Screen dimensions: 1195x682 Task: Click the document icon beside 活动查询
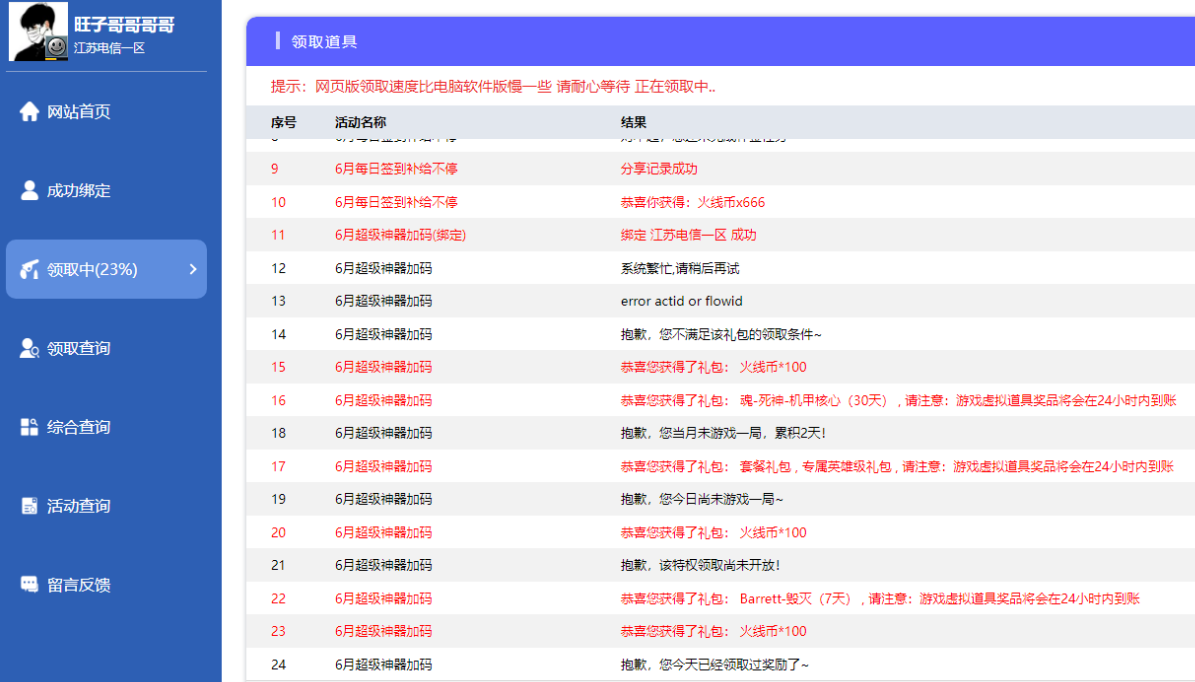pos(29,506)
